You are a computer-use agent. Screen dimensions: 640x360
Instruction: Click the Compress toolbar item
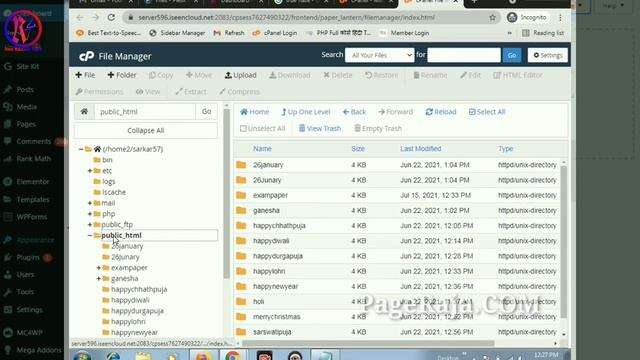[x=239, y=92]
